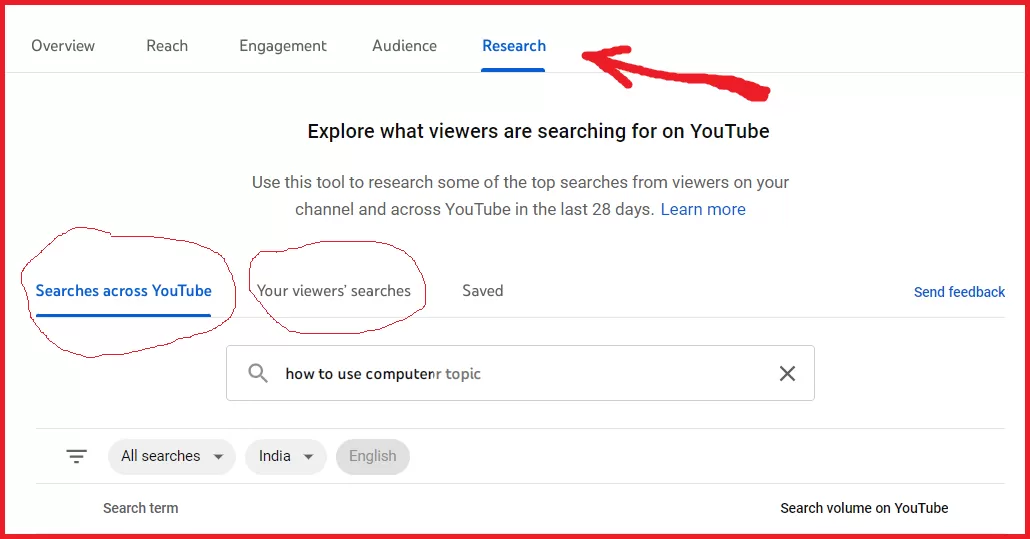Open the Saved searches tab

pyautogui.click(x=483, y=291)
